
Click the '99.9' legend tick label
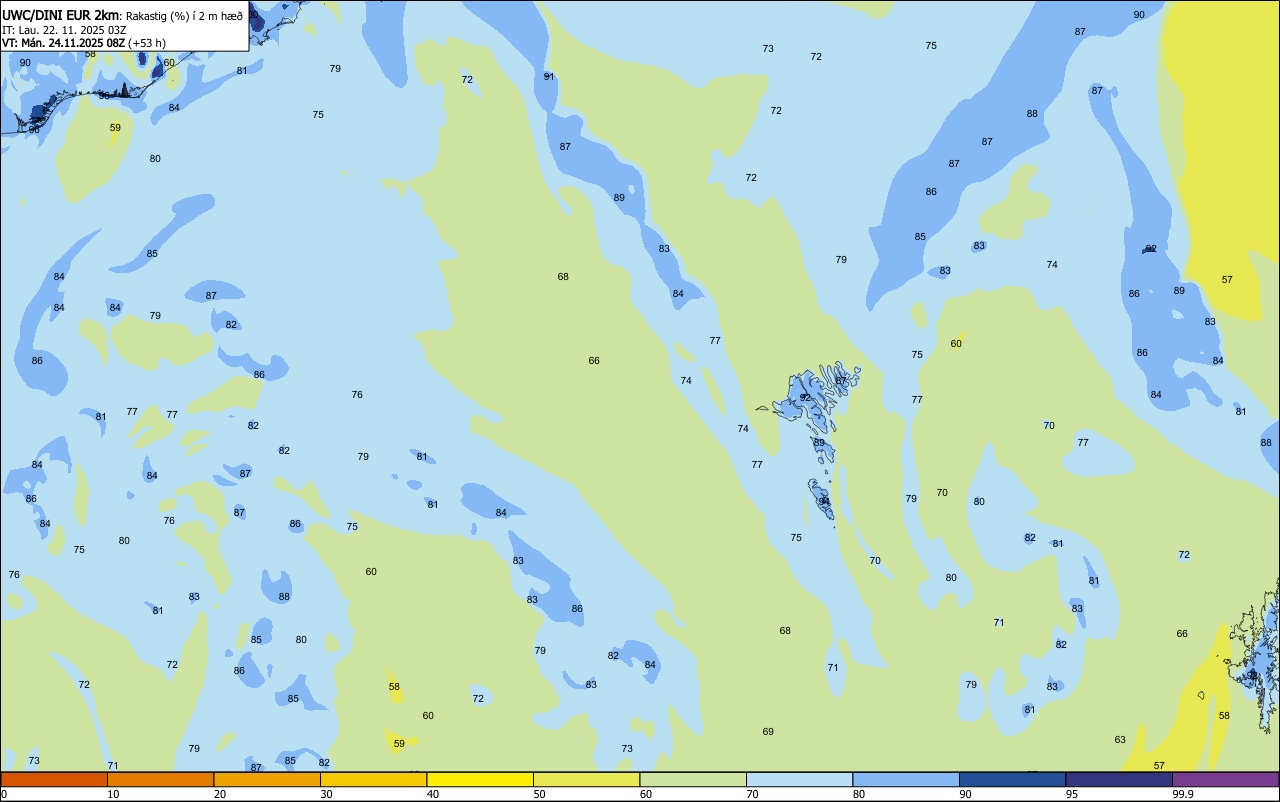[x=1183, y=794]
